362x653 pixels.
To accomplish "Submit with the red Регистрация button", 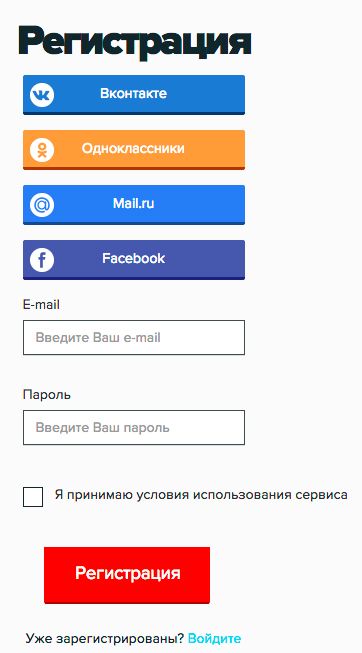I will click(127, 575).
